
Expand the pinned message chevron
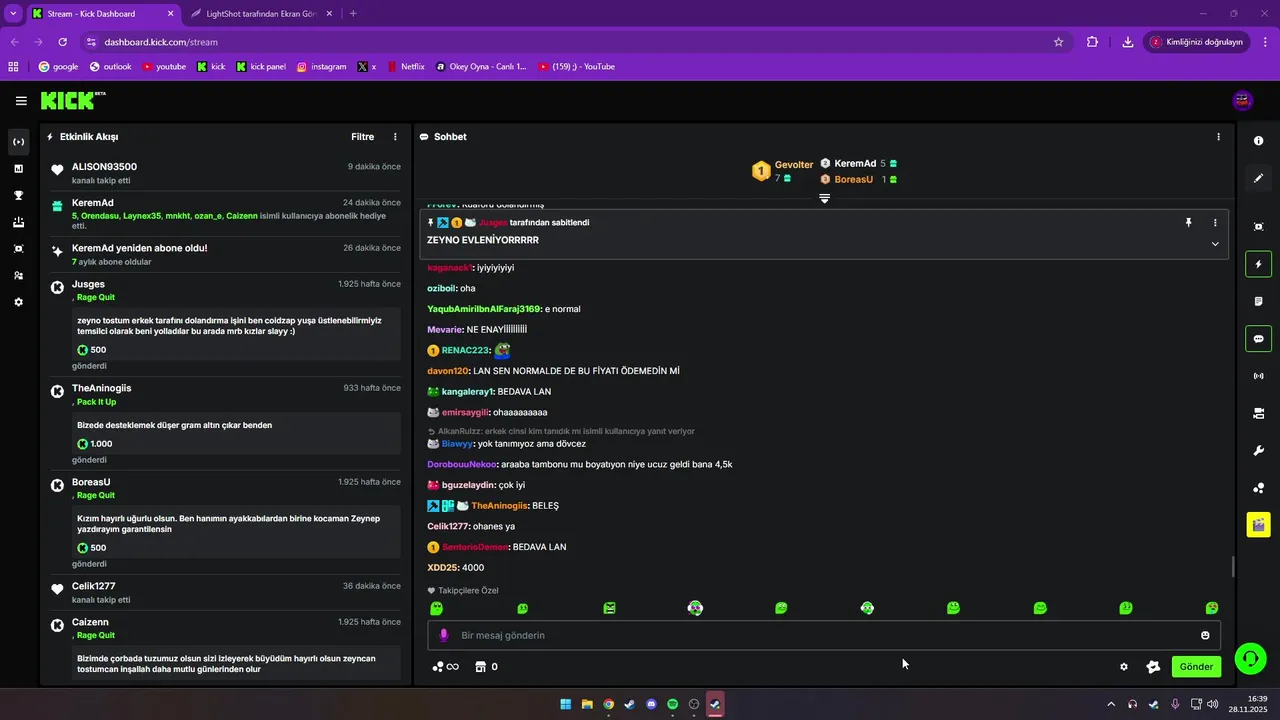point(1215,244)
